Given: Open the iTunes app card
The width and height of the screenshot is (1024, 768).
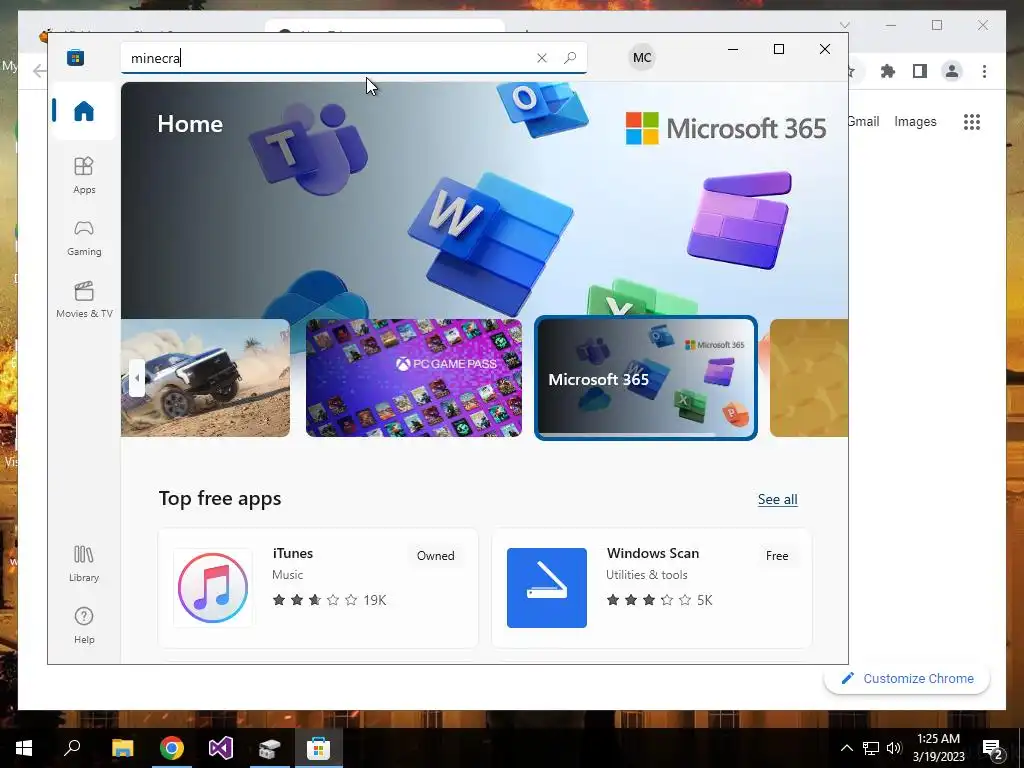Looking at the screenshot, I should point(318,588).
